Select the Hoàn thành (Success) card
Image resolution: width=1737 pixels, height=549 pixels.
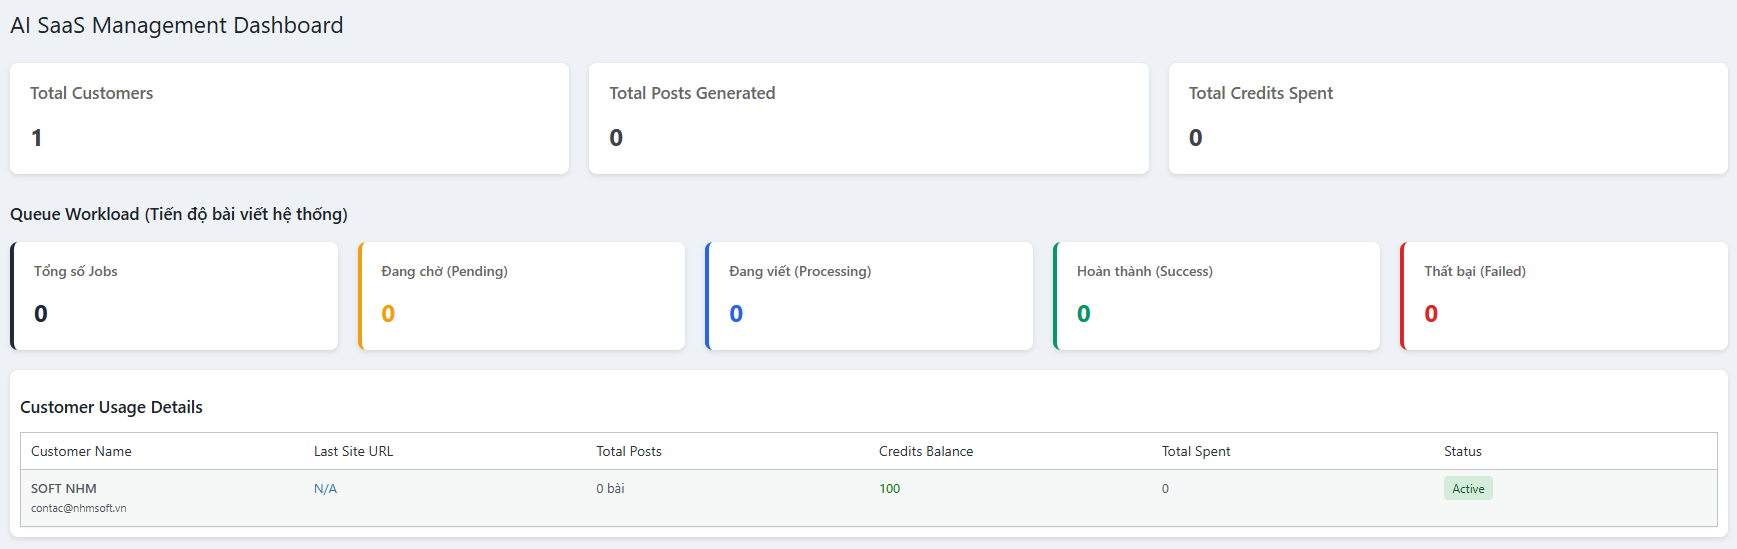click(1217, 296)
